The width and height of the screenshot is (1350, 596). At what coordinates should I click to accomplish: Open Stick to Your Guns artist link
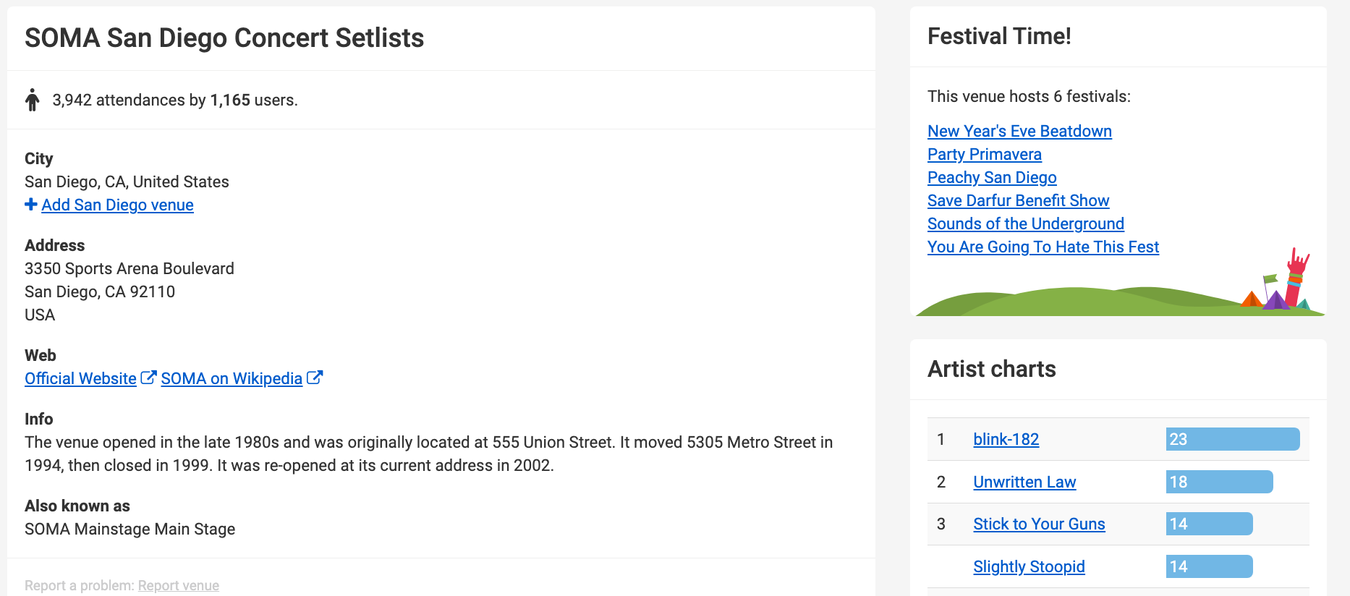[x=1039, y=524]
